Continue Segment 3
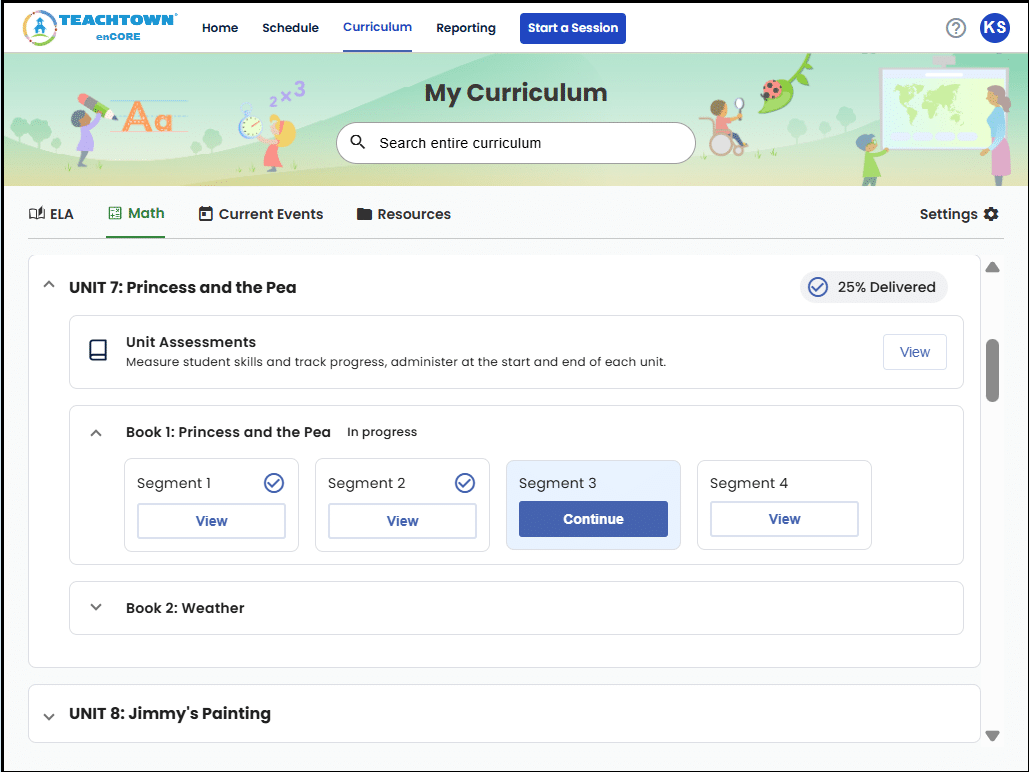 point(593,519)
